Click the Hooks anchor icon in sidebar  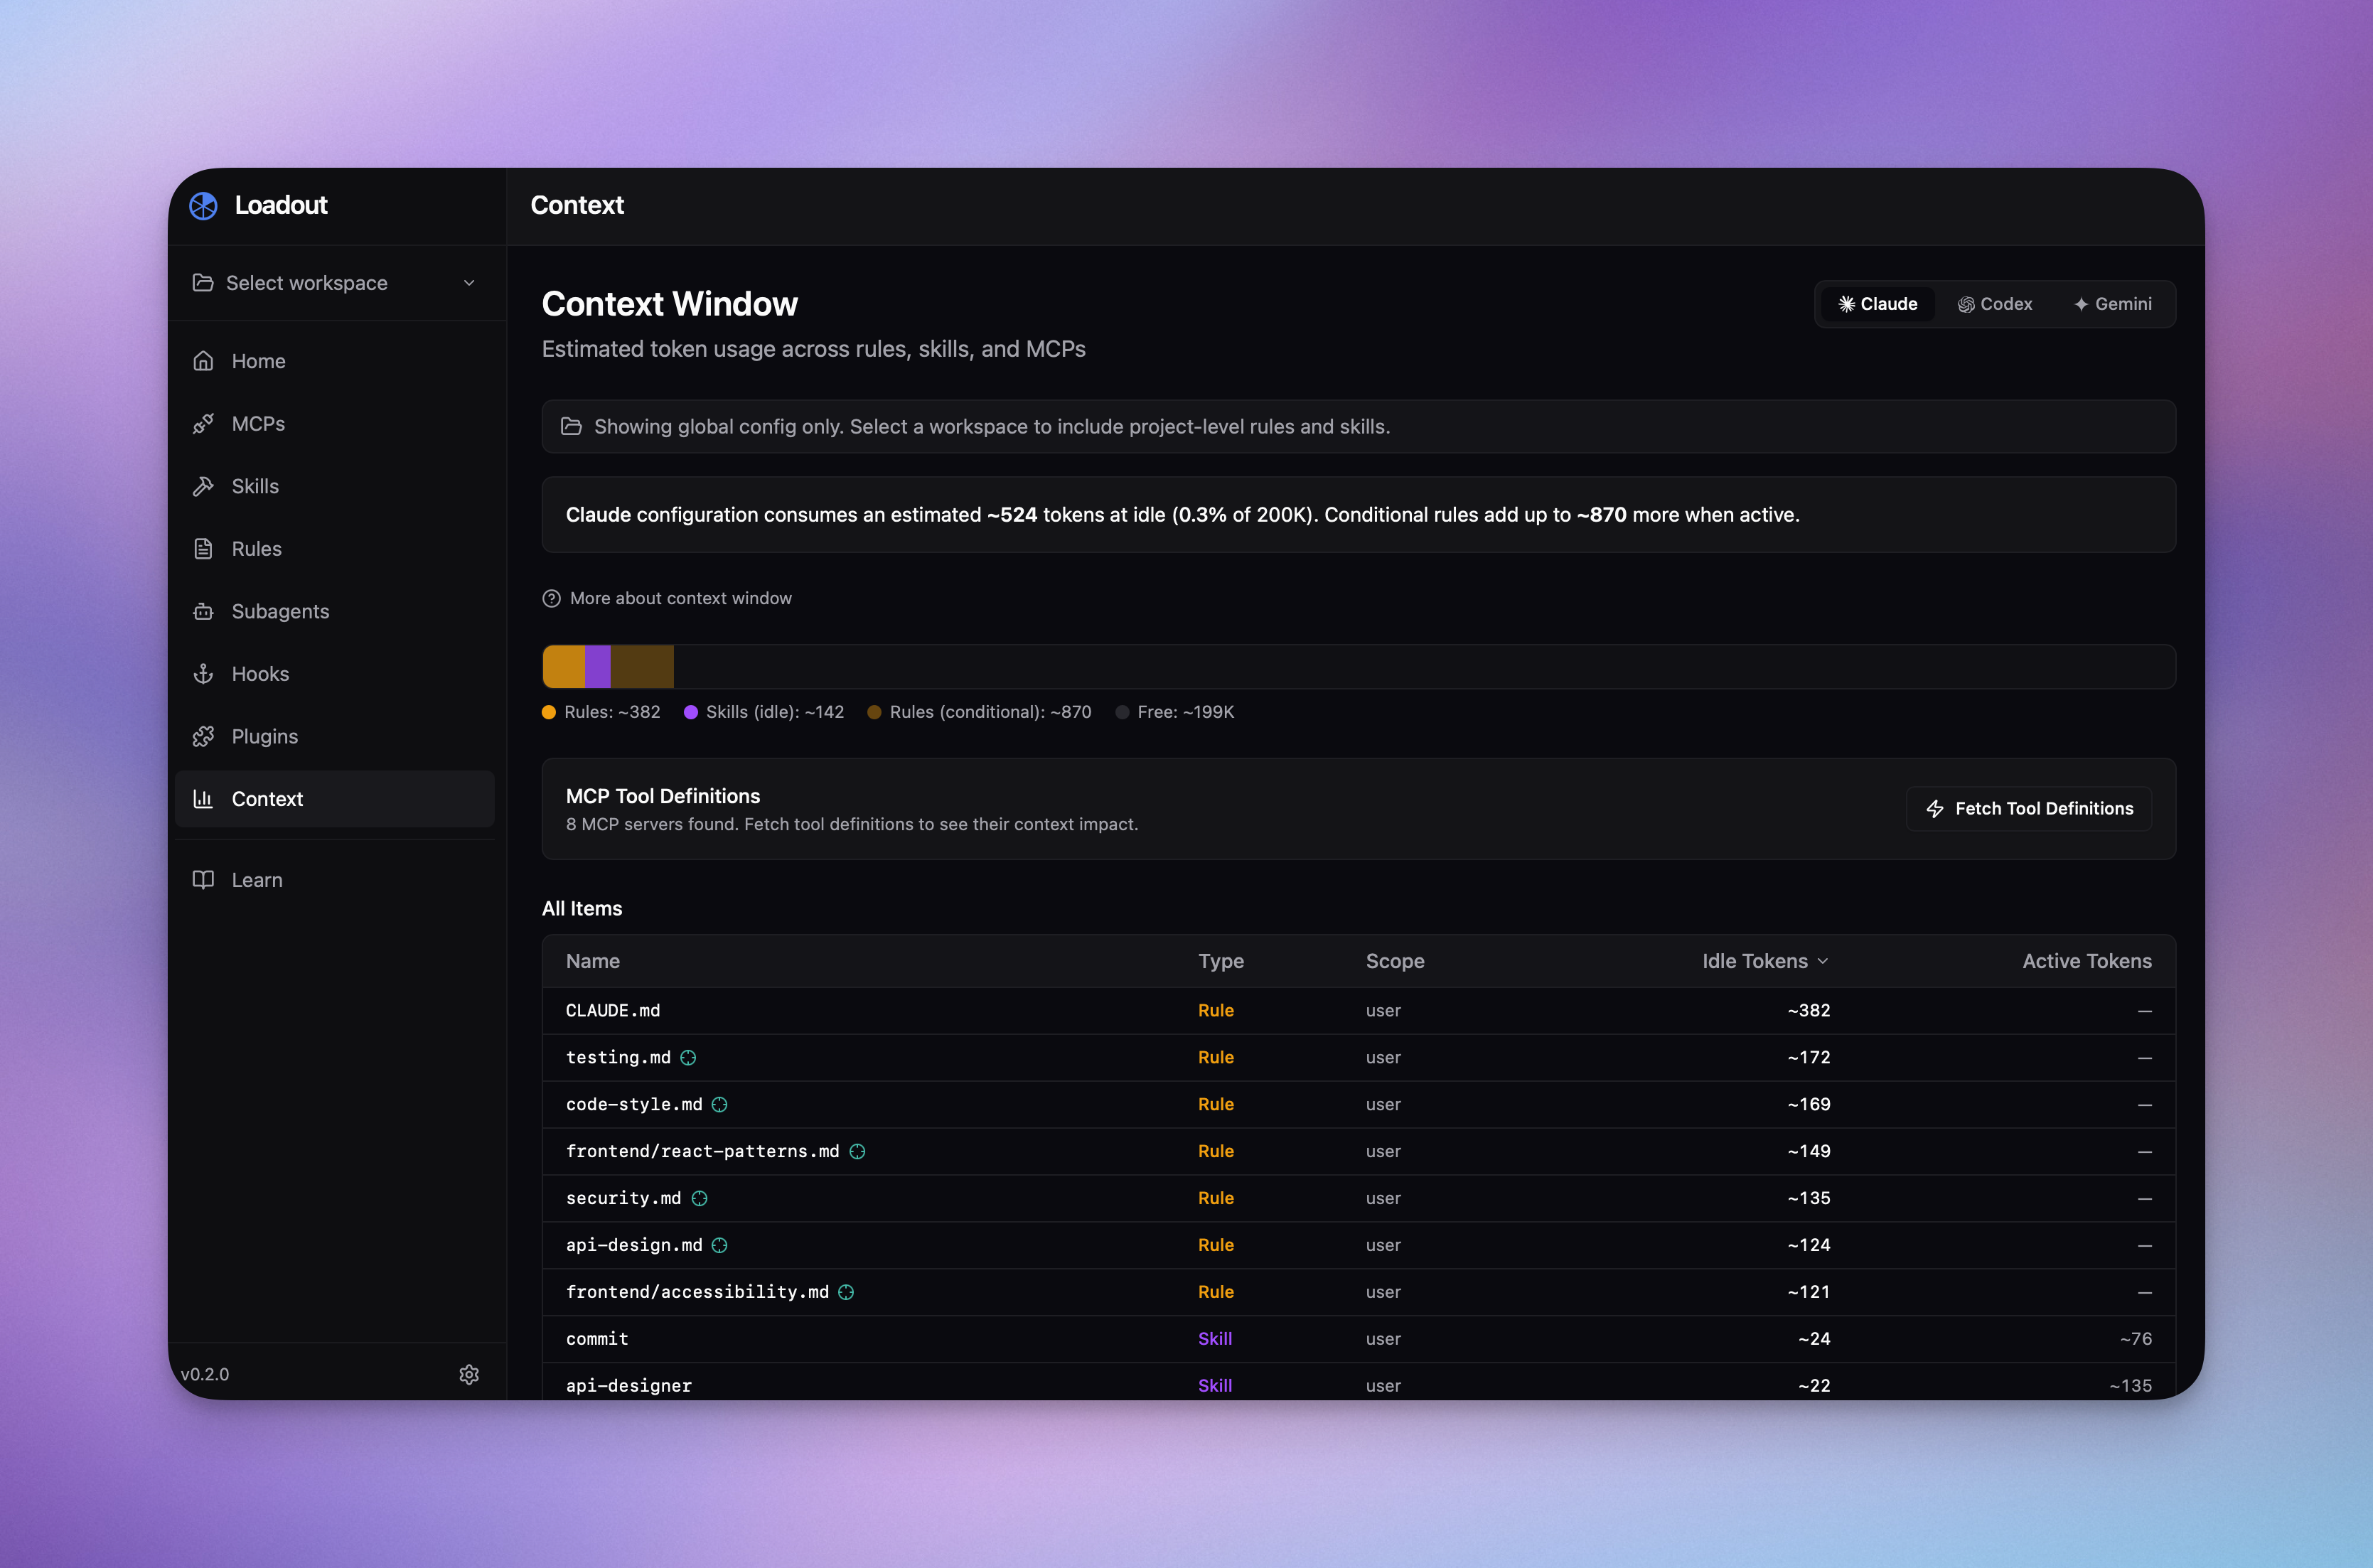(x=203, y=674)
